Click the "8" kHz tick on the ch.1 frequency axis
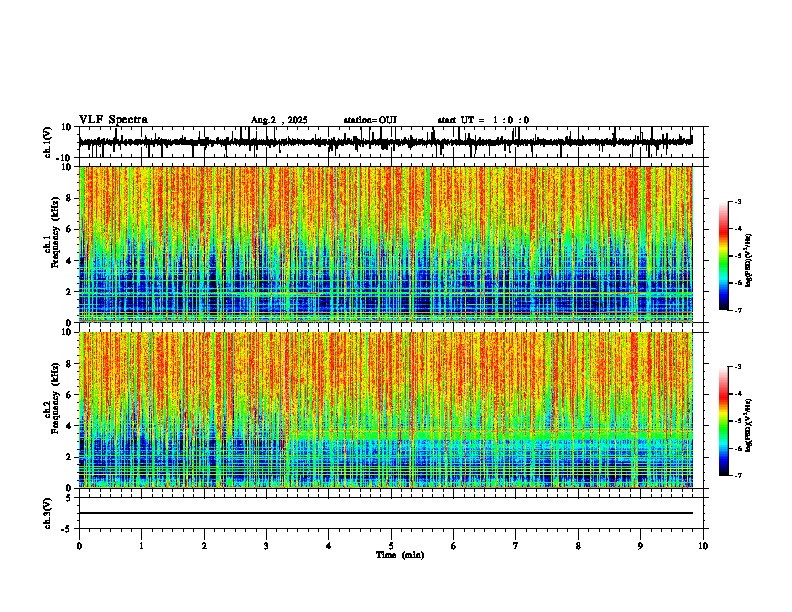 coord(70,198)
